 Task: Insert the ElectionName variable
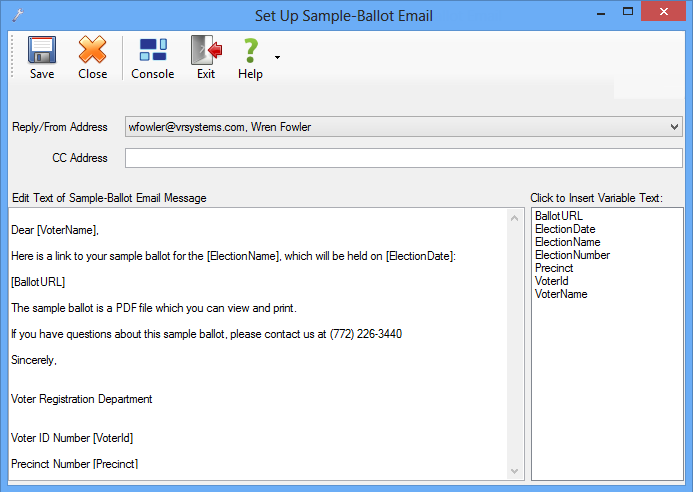coord(567,242)
